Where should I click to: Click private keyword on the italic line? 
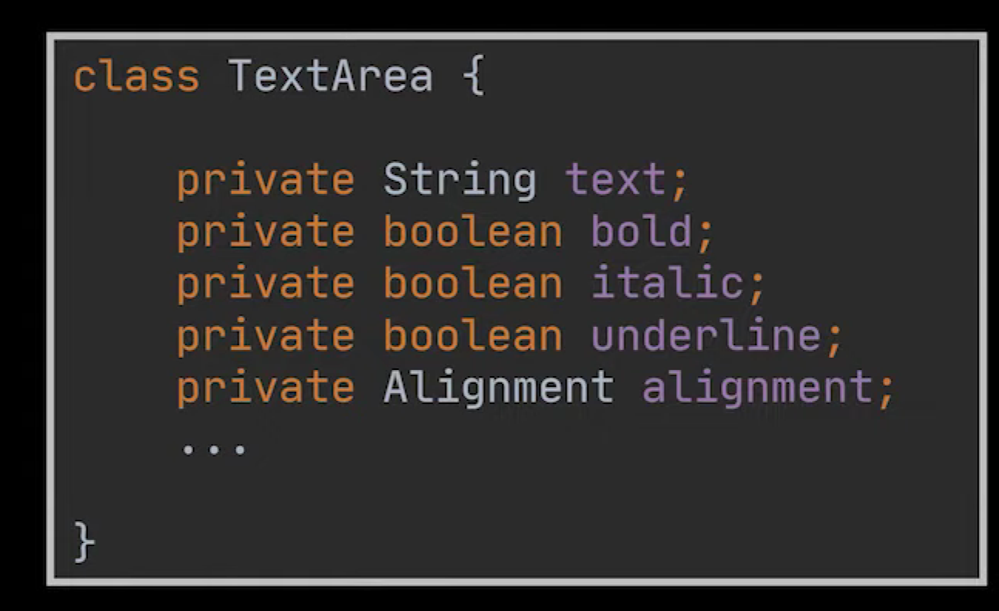(266, 285)
